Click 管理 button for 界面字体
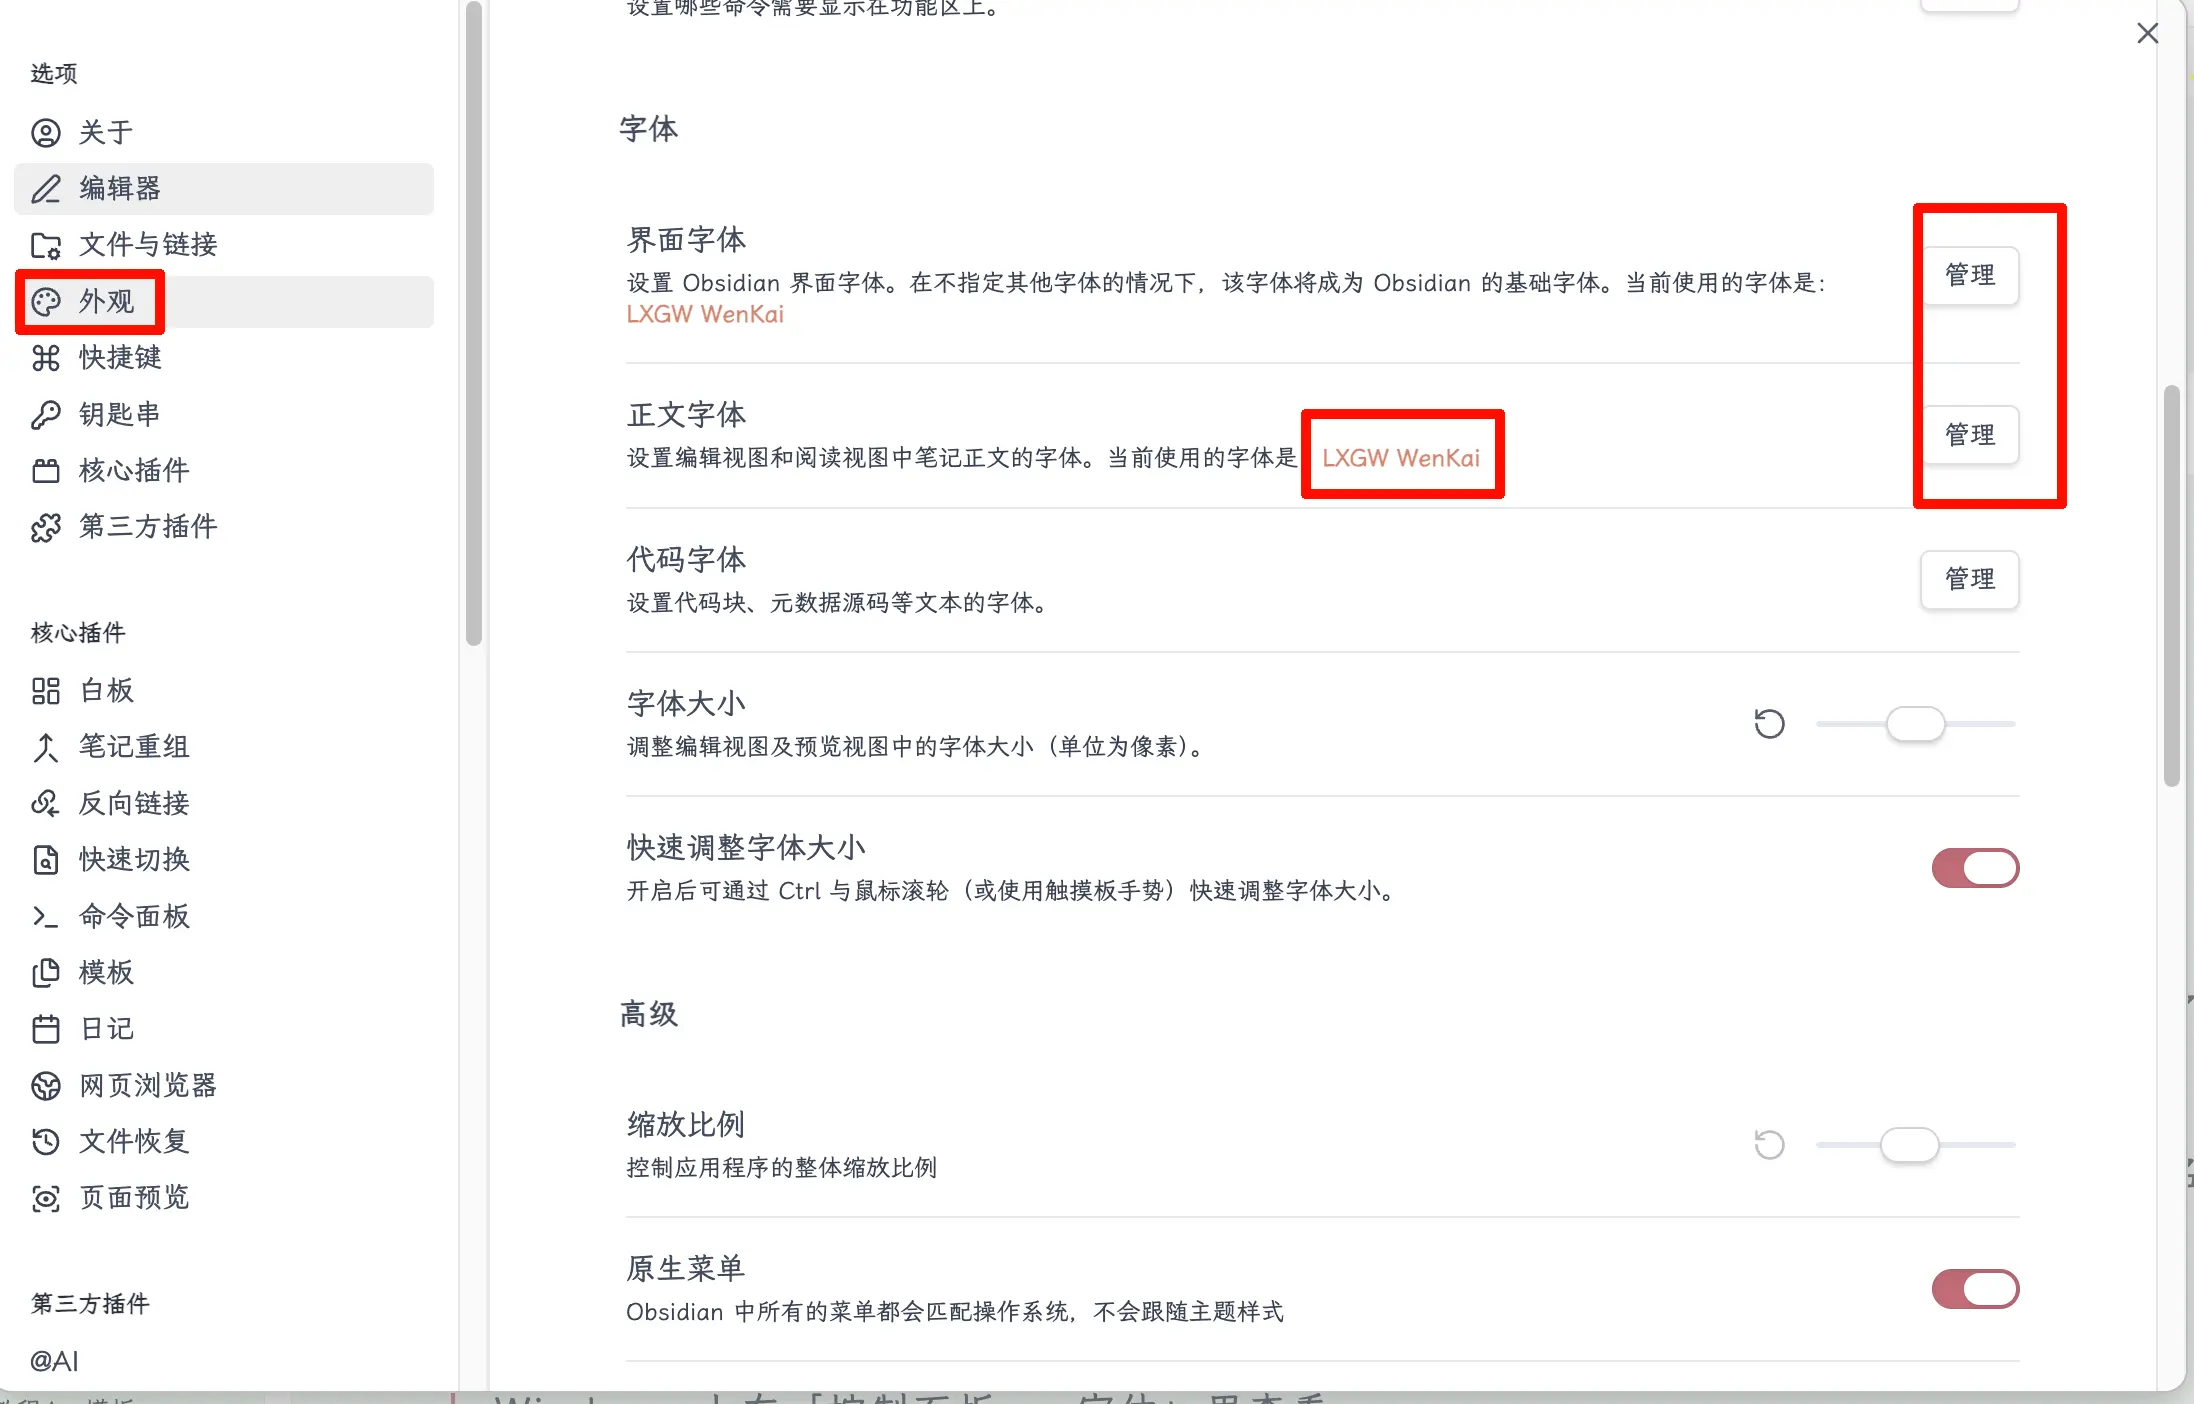The width and height of the screenshot is (2194, 1404). click(x=1969, y=275)
